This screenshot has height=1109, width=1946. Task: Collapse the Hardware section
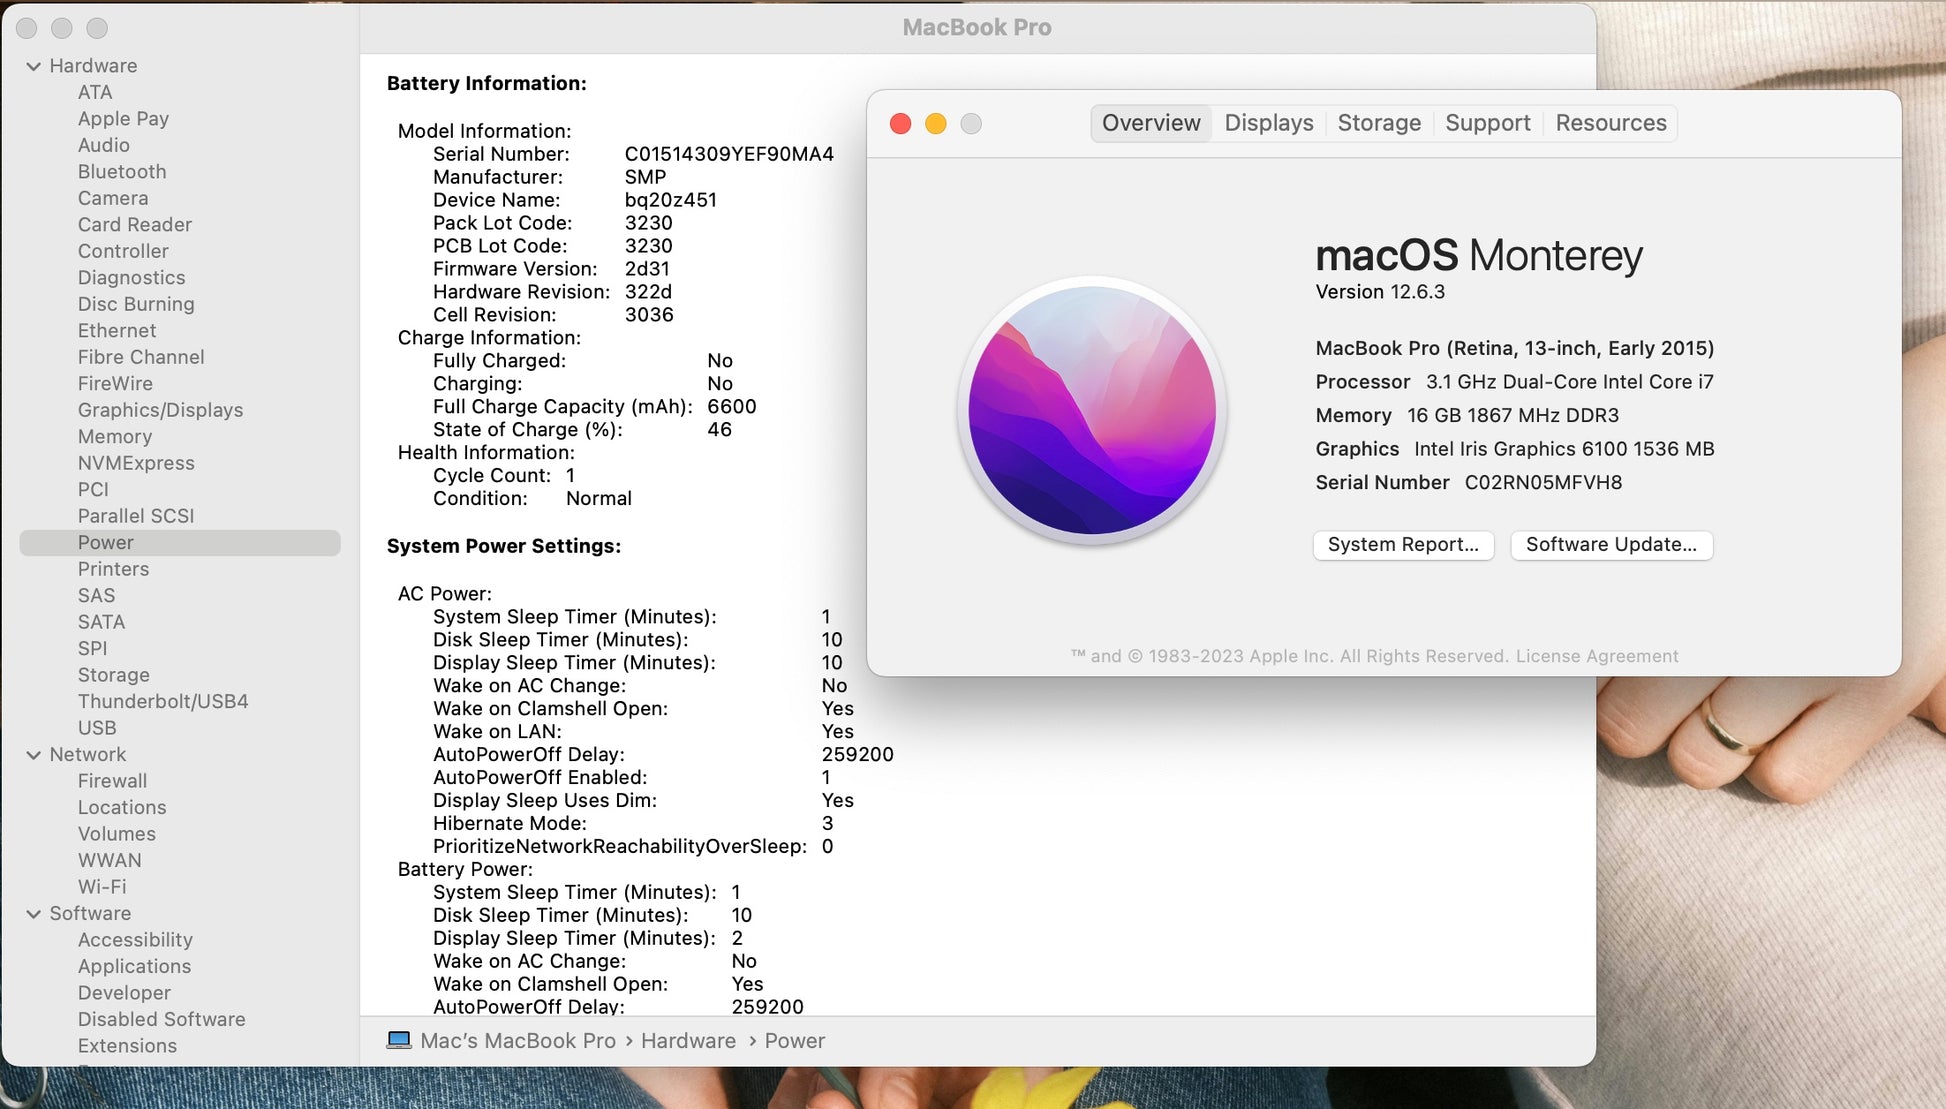(33, 66)
